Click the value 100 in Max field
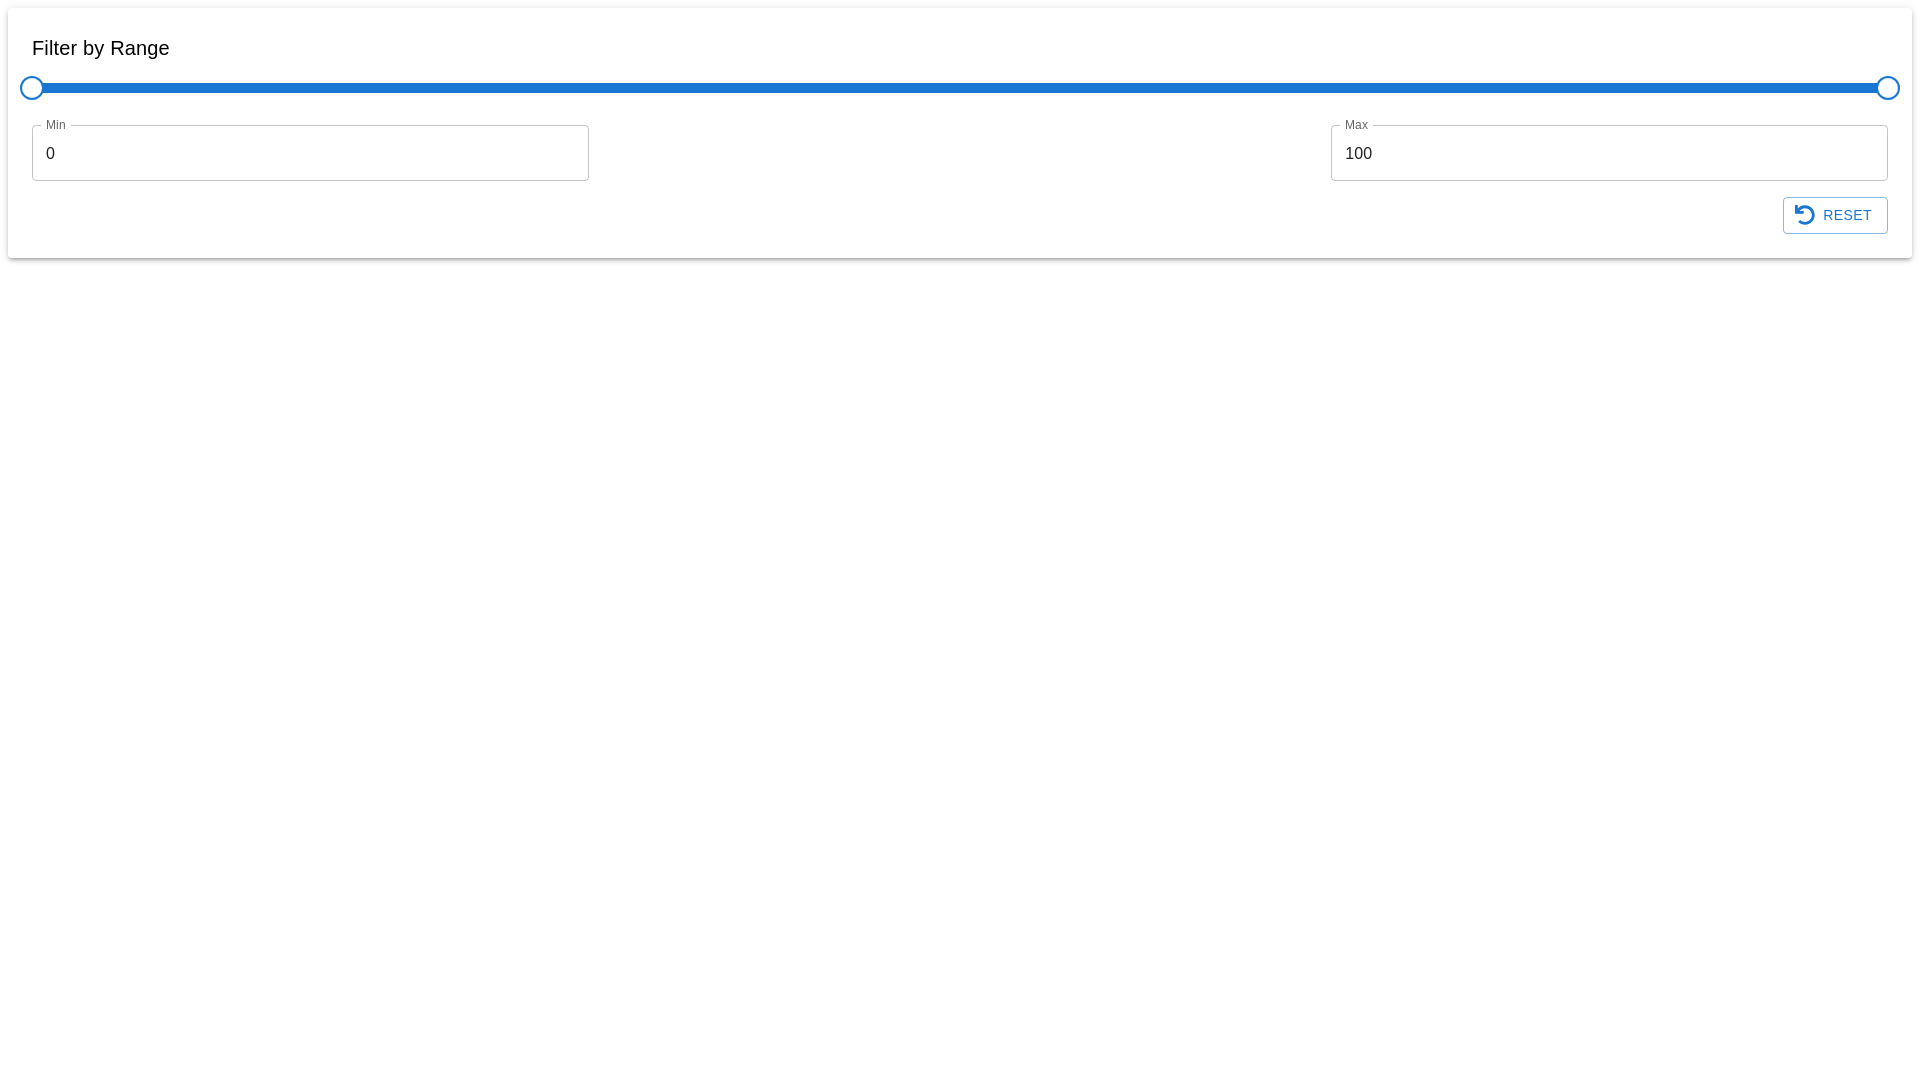Screen dimensions: 1920x1080 point(1358,154)
